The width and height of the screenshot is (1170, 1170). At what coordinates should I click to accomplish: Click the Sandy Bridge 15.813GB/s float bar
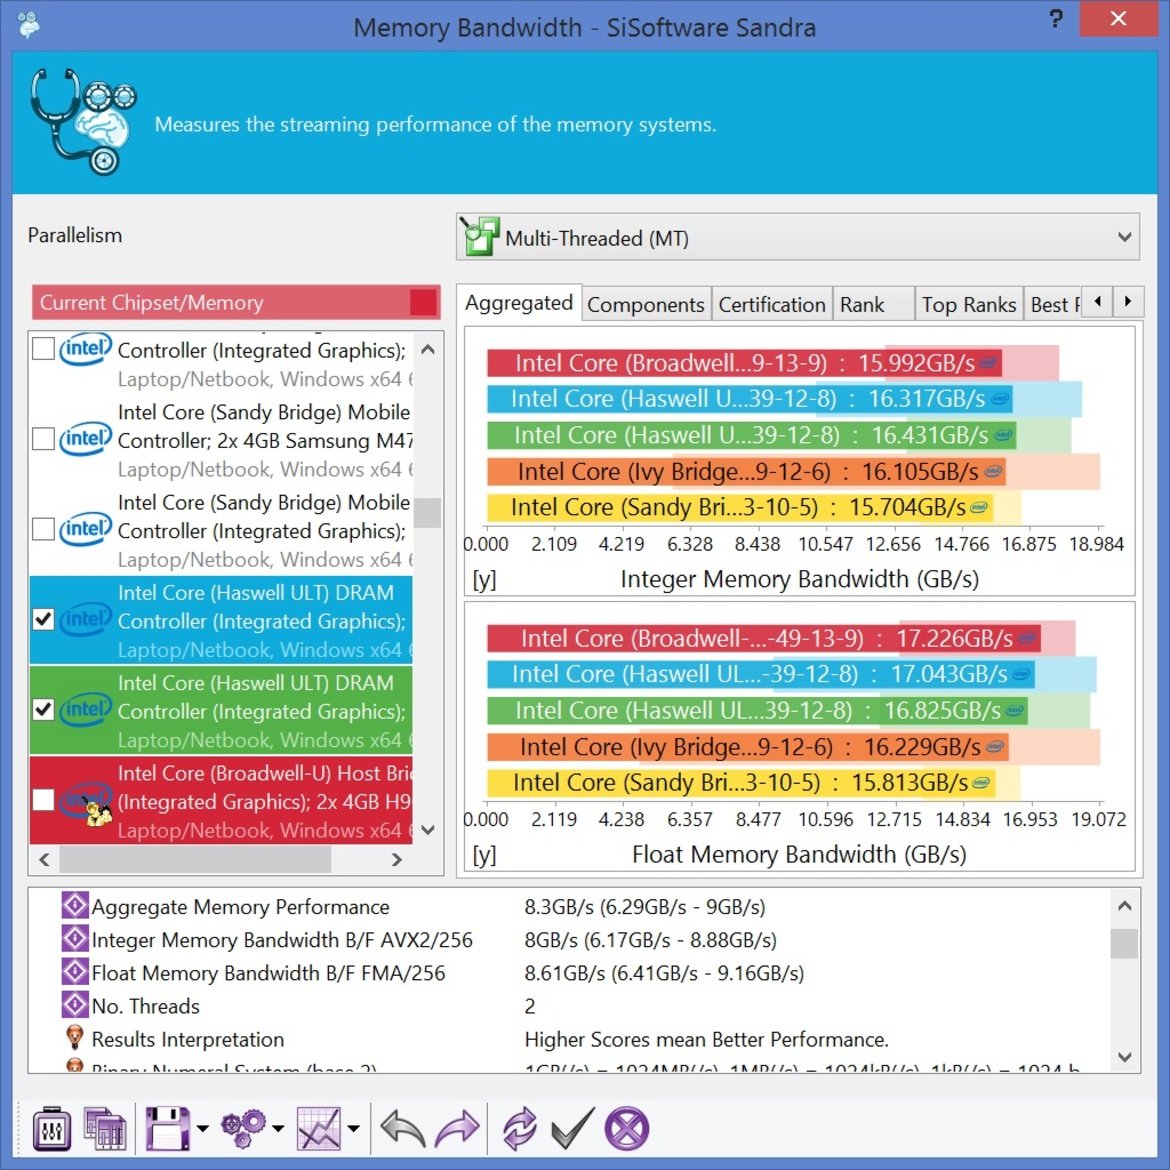click(x=741, y=783)
